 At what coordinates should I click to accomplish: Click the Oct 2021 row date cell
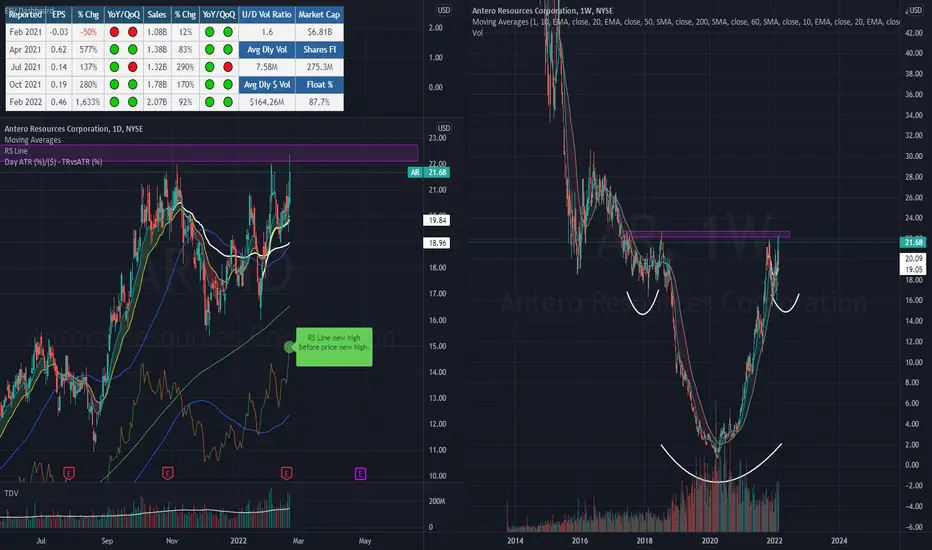point(26,85)
